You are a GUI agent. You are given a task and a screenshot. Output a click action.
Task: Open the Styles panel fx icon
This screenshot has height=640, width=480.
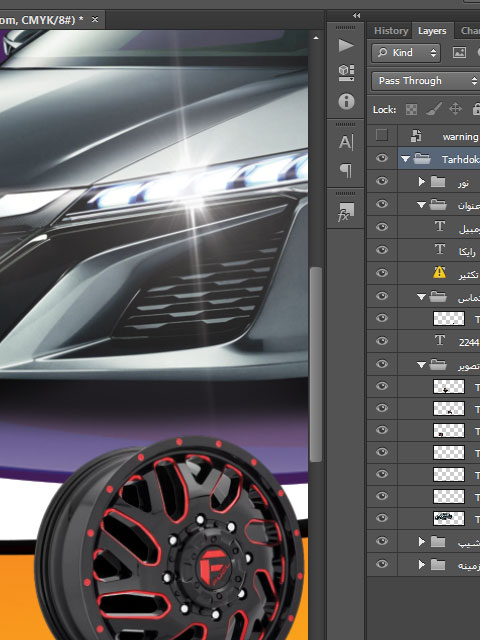coord(345,212)
